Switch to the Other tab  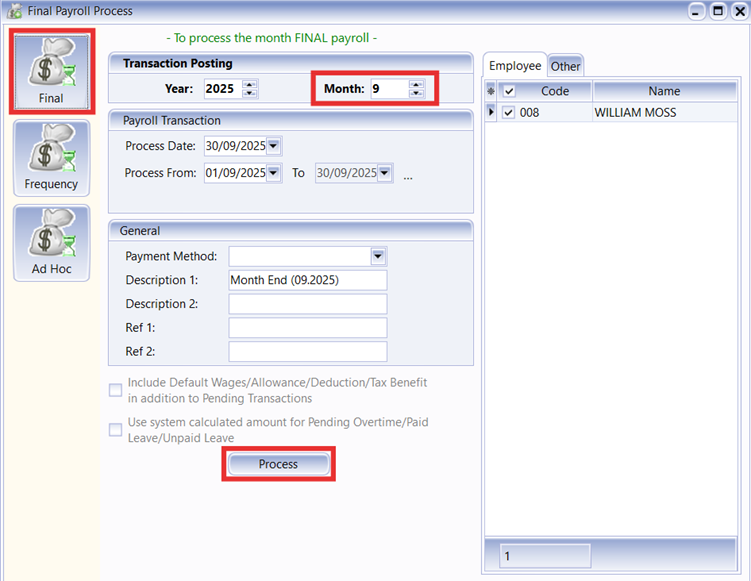tap(565, 66)
